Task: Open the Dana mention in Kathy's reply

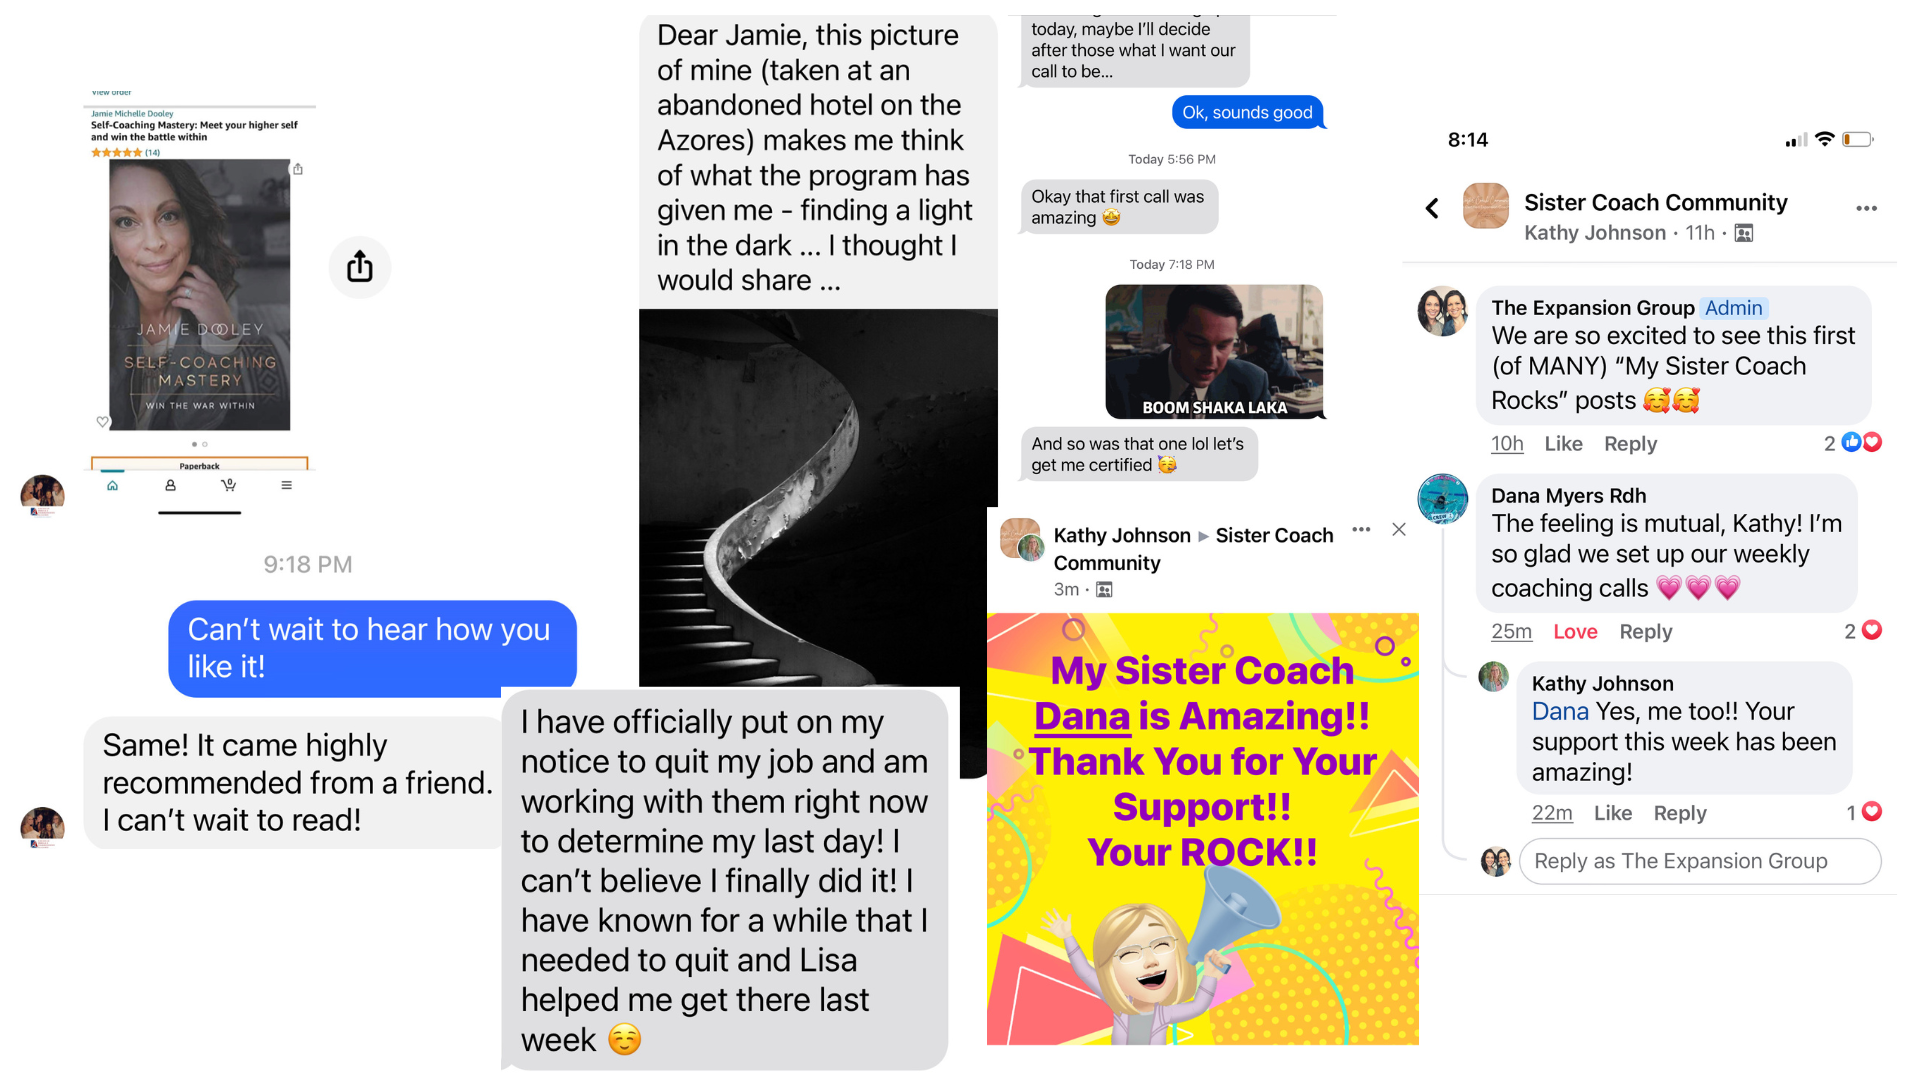Action: pos(1560,712)
